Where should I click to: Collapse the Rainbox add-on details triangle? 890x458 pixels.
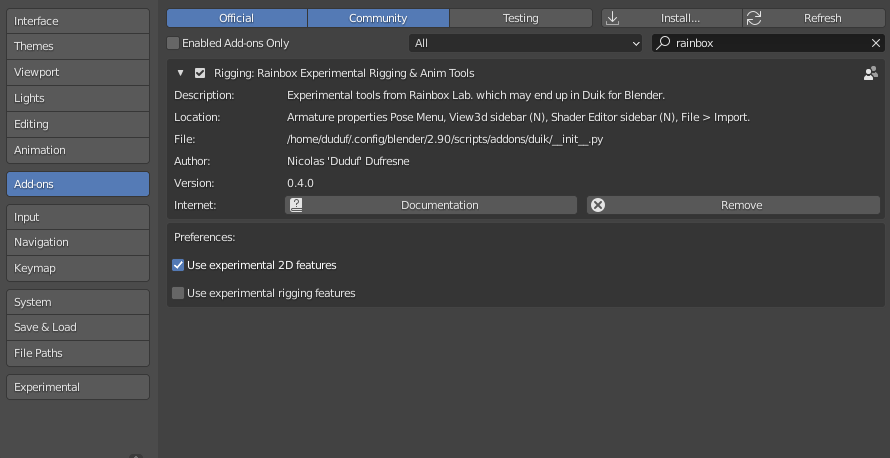[x=180, y=73]
